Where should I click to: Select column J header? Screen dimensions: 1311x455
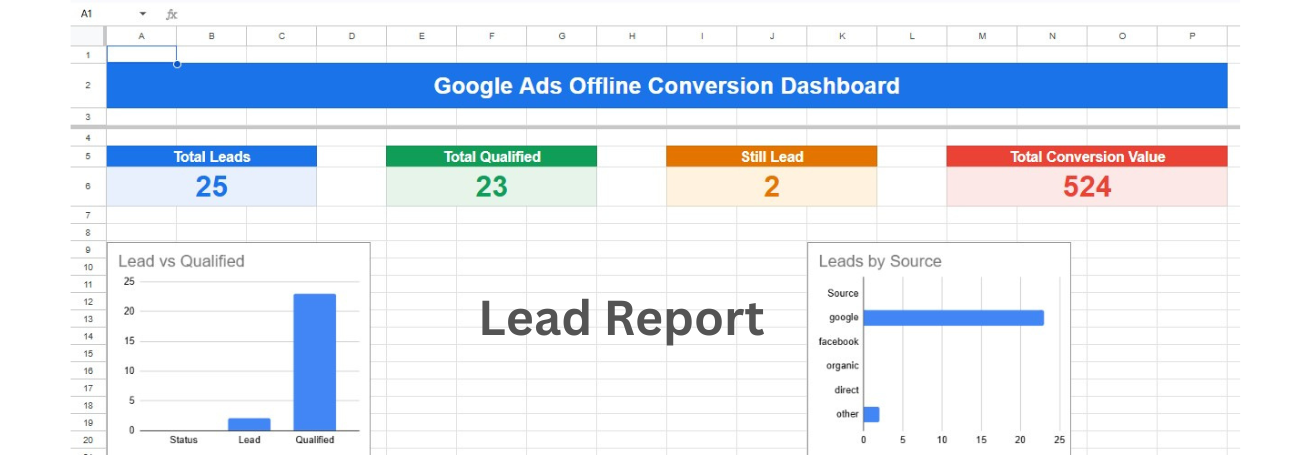(x=771, y=36)
